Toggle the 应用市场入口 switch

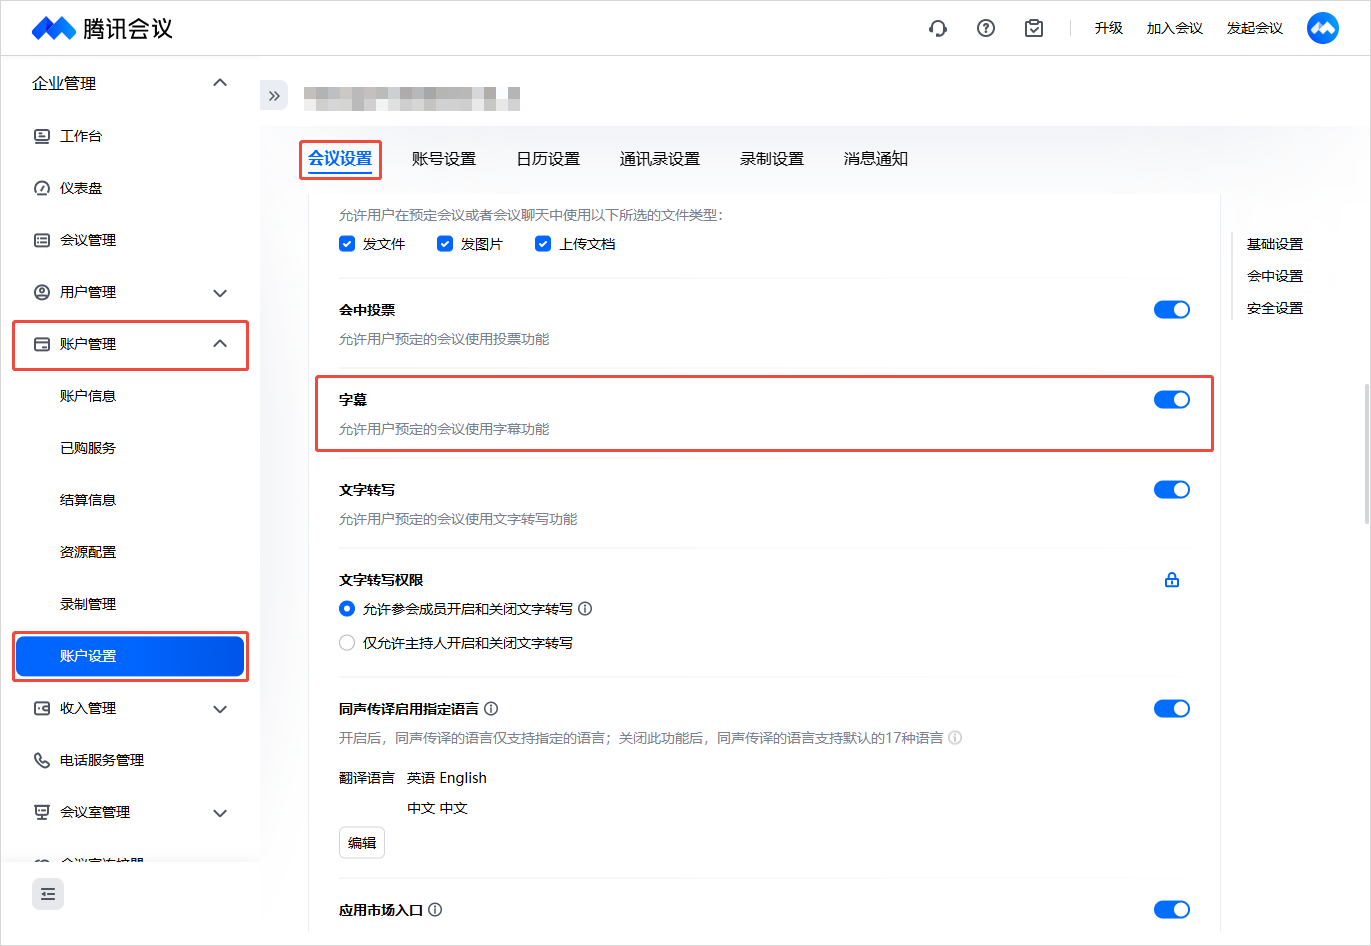click(x=1172, y=910)
